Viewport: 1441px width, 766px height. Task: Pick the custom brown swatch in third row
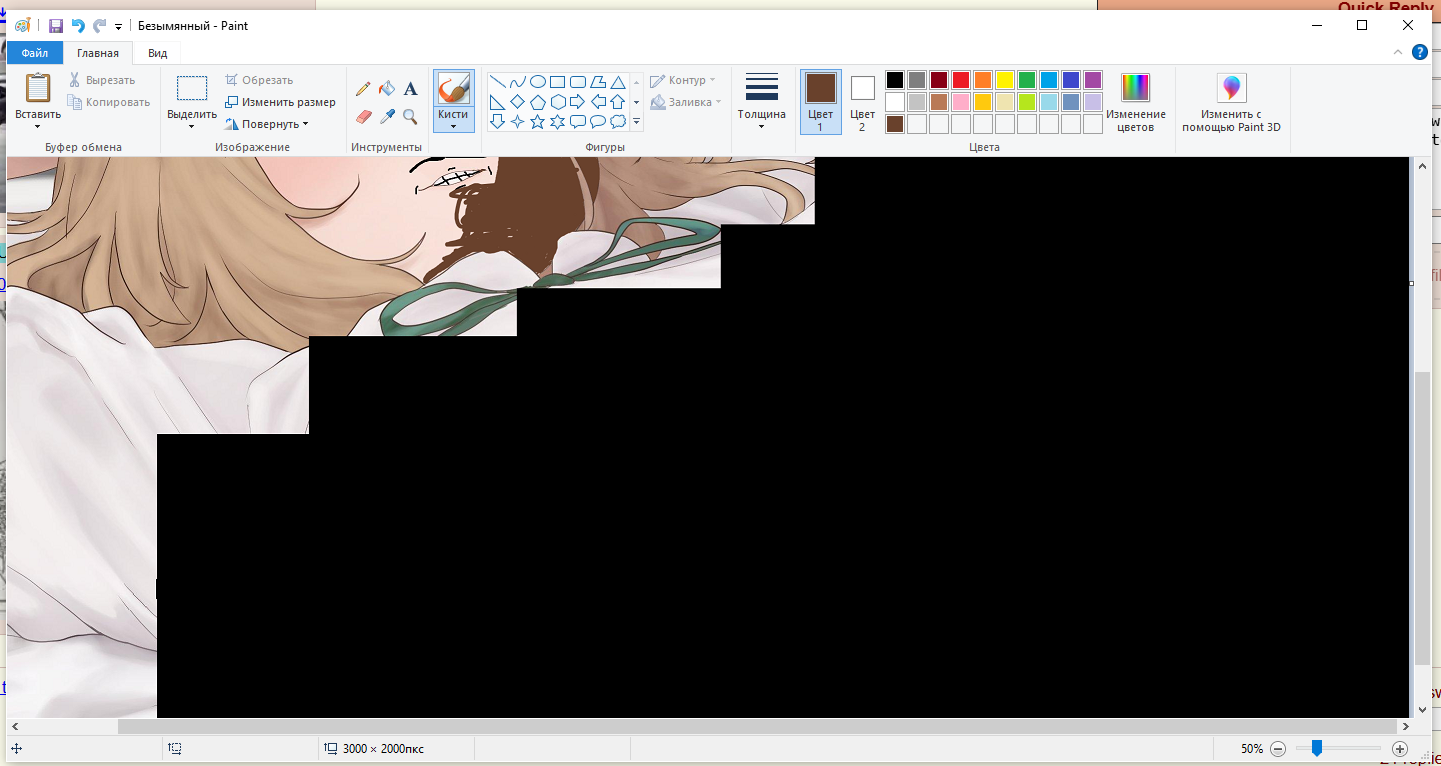tap(895, 124)
